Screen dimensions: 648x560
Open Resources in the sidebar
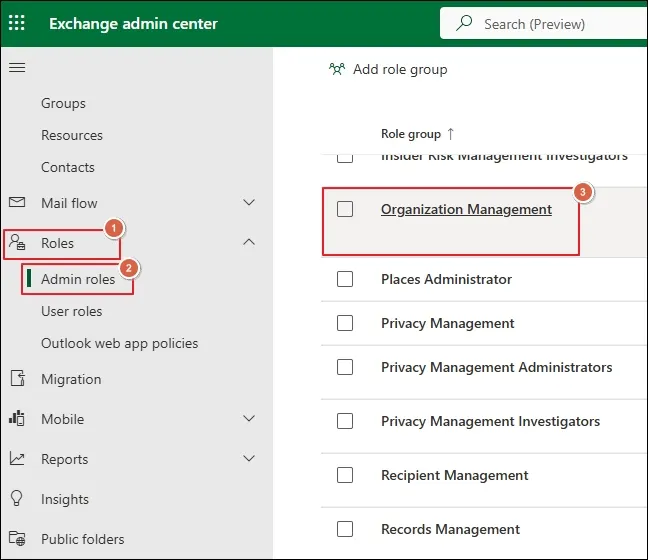tap(72, 135)
